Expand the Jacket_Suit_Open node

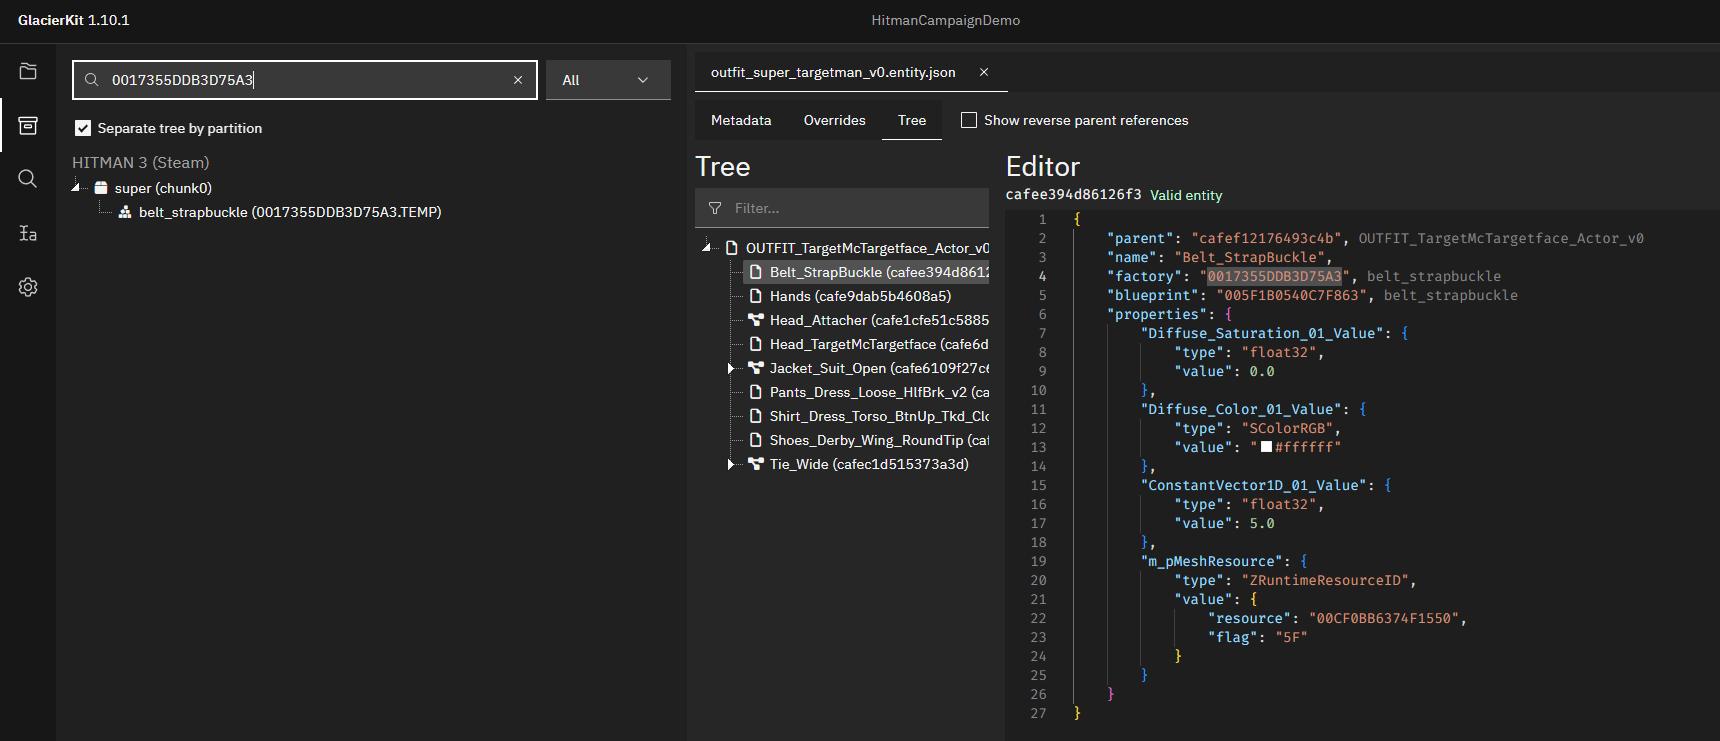click(731, 368)
